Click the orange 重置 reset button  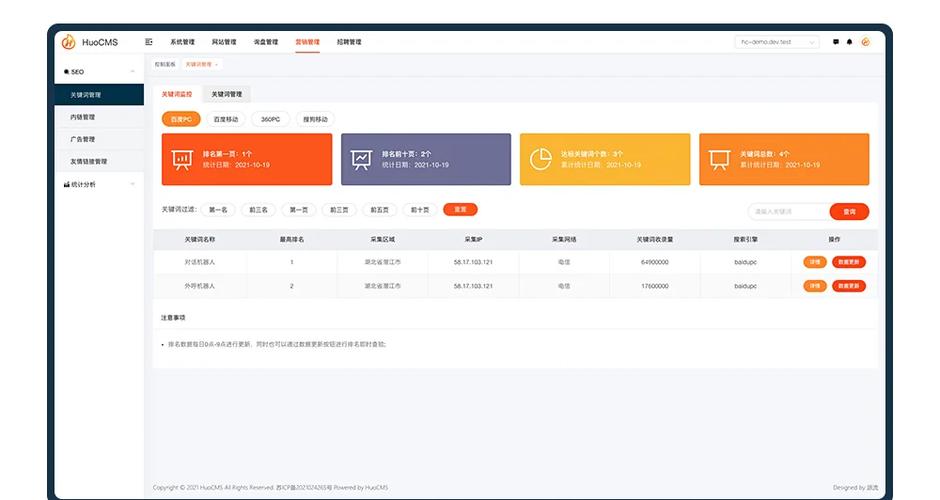pos(460,209)
